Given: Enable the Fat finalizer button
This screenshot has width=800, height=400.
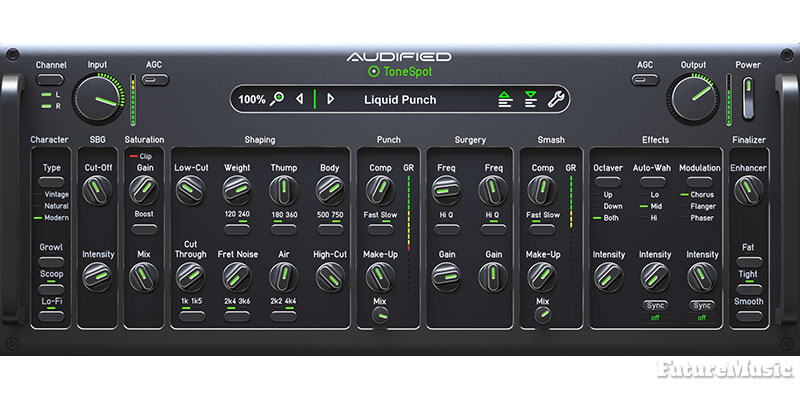Looking at the screenshot, I should tap(749, 262).
